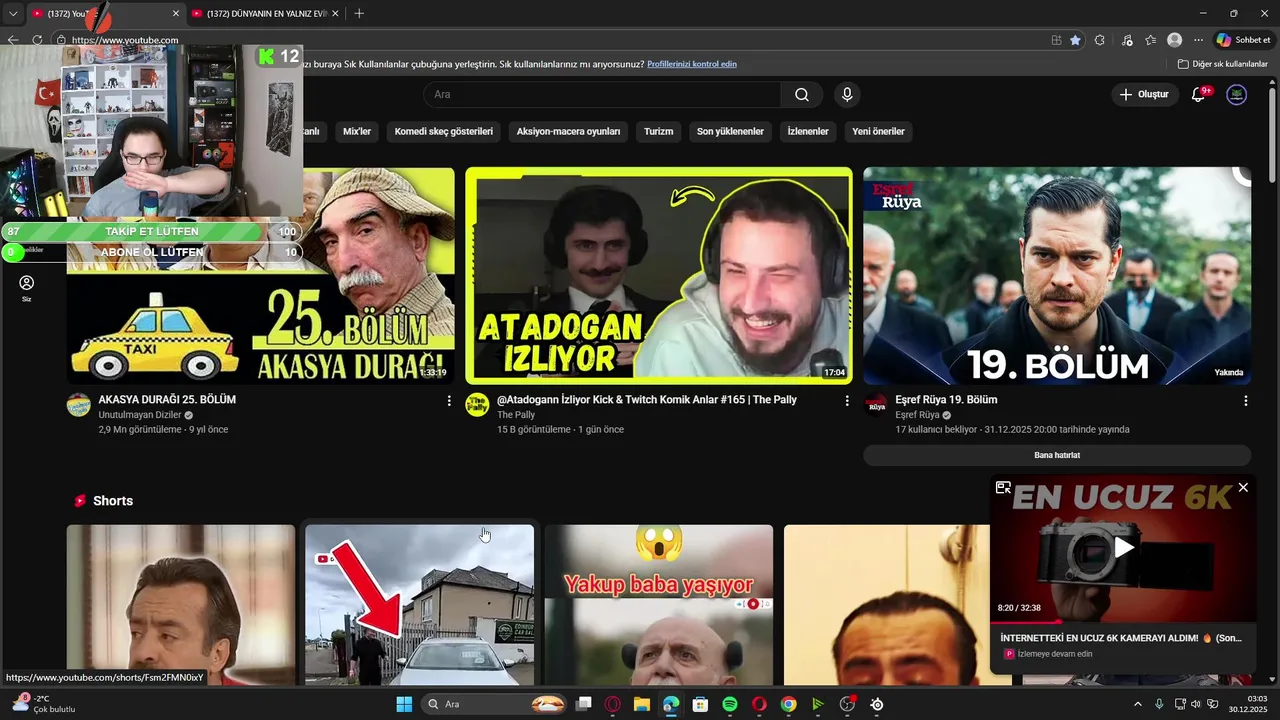Close the DÜNYANIN EN YALNIZ EVİ tab

click(x=335, y=13)
